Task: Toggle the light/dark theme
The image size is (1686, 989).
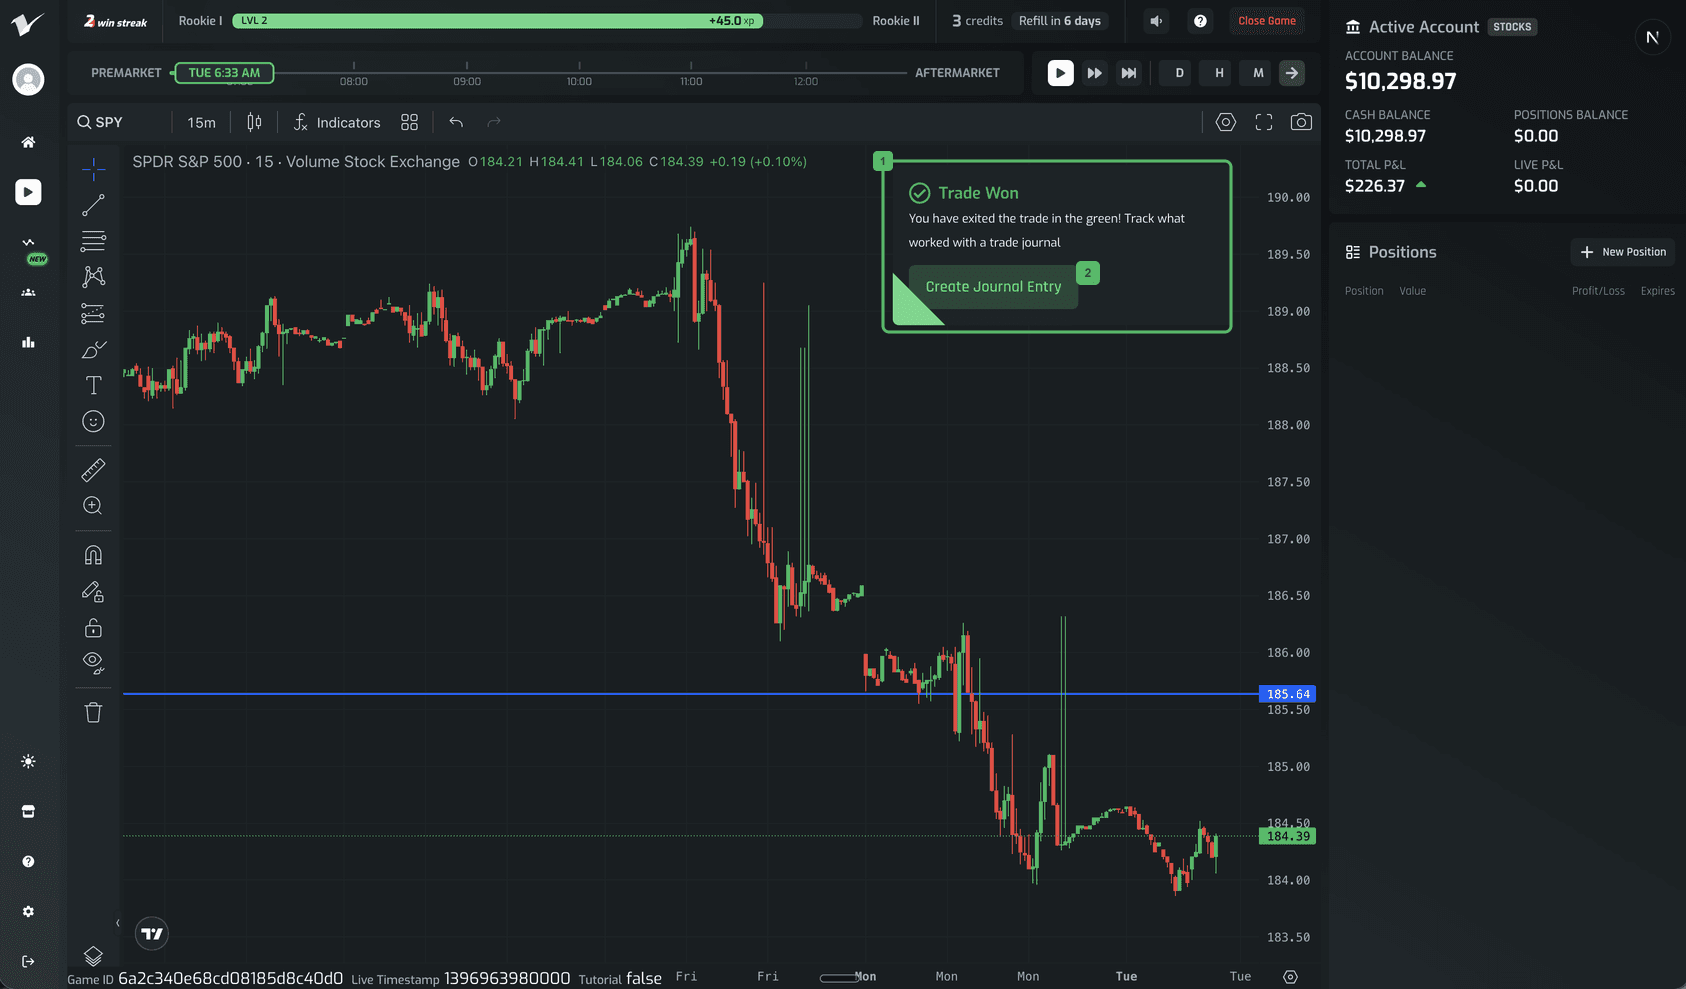Action: click(x=28, y=762)
